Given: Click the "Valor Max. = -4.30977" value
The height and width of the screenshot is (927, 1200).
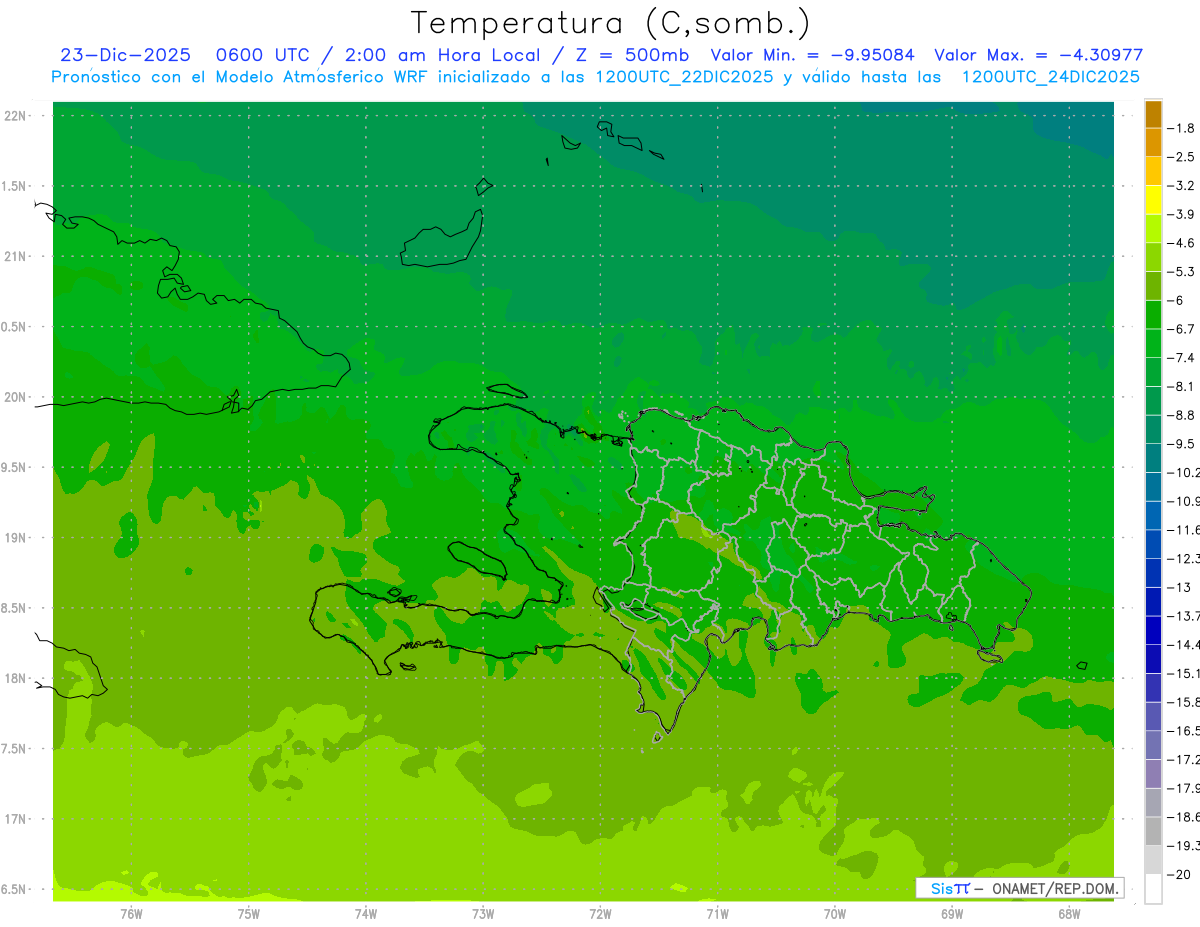Looking at the screenshot, I should tap(1038, 56).
